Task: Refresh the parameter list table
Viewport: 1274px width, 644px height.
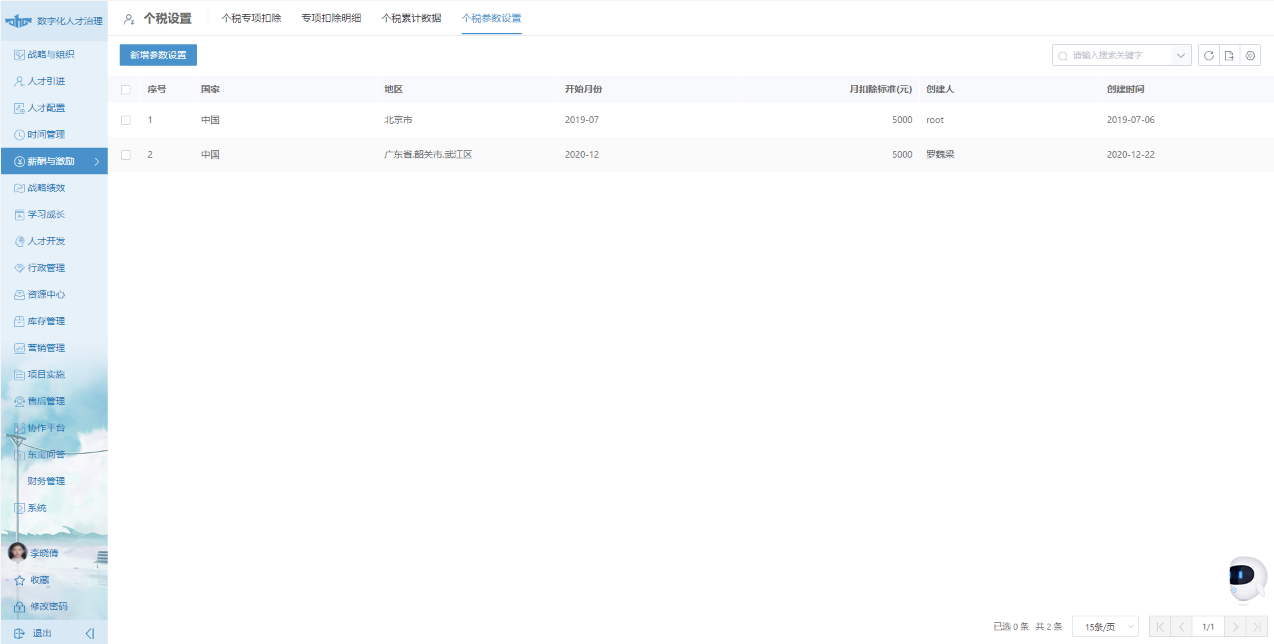Action: click(1208, 55)
